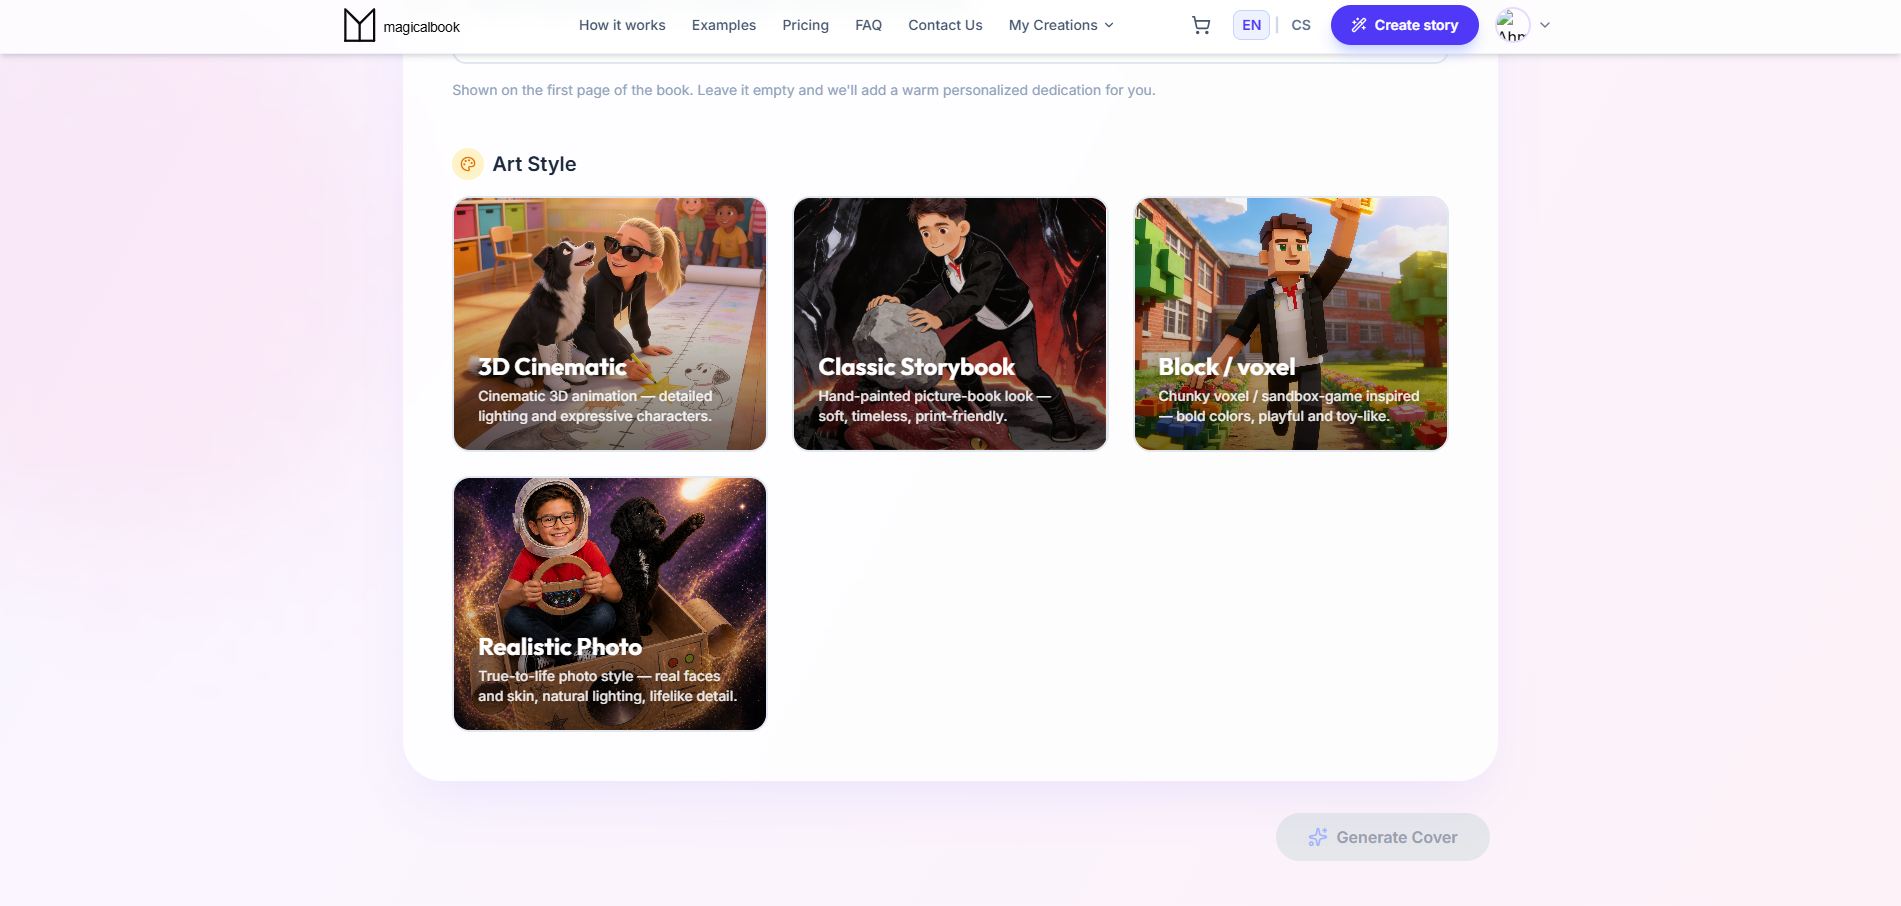
Task: Open the shopping cart icon
Action: (1201, 25)
